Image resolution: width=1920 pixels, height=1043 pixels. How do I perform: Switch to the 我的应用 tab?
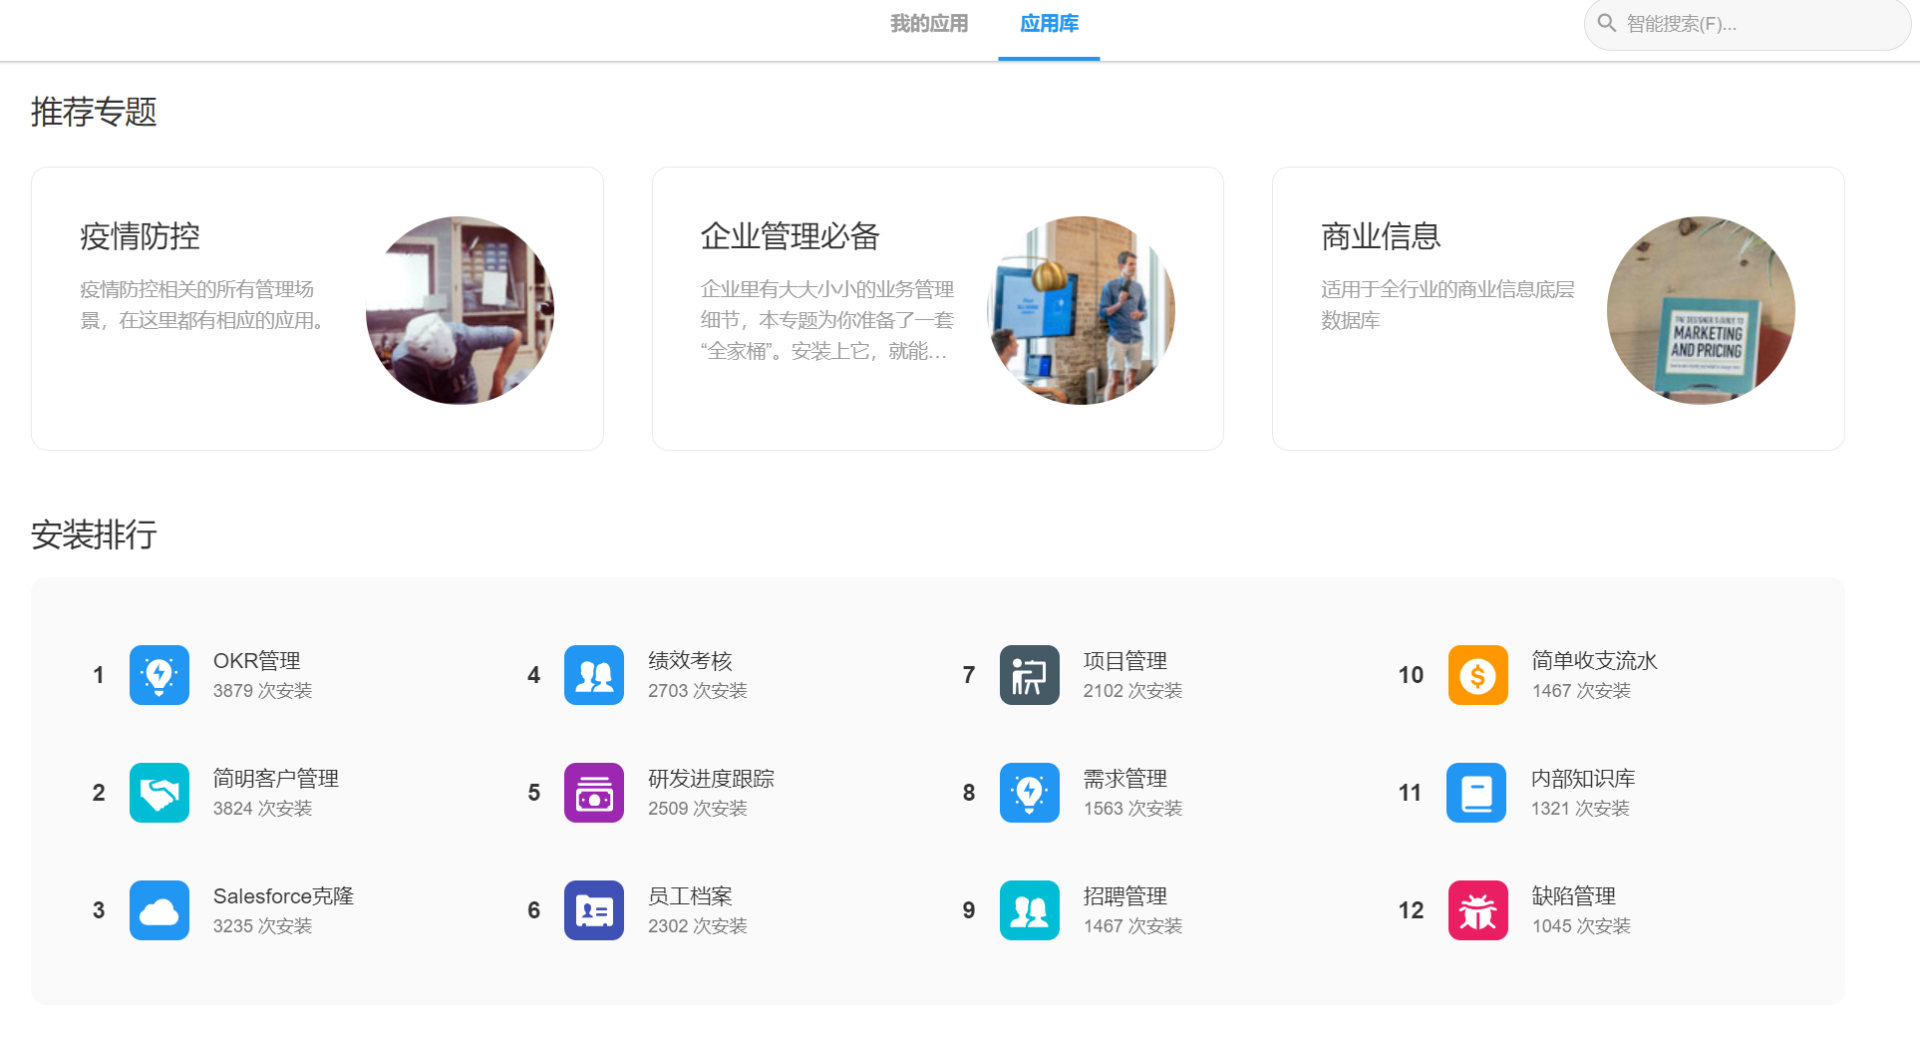point(929,24)
